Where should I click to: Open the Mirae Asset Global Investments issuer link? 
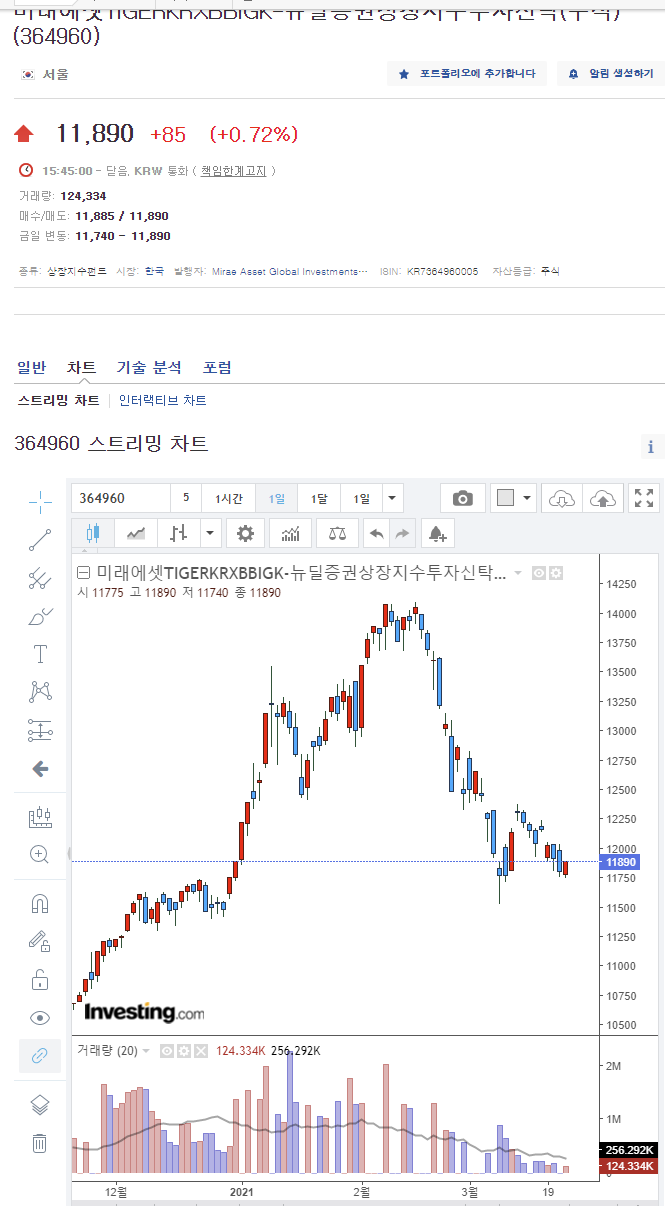click(290, 271)
